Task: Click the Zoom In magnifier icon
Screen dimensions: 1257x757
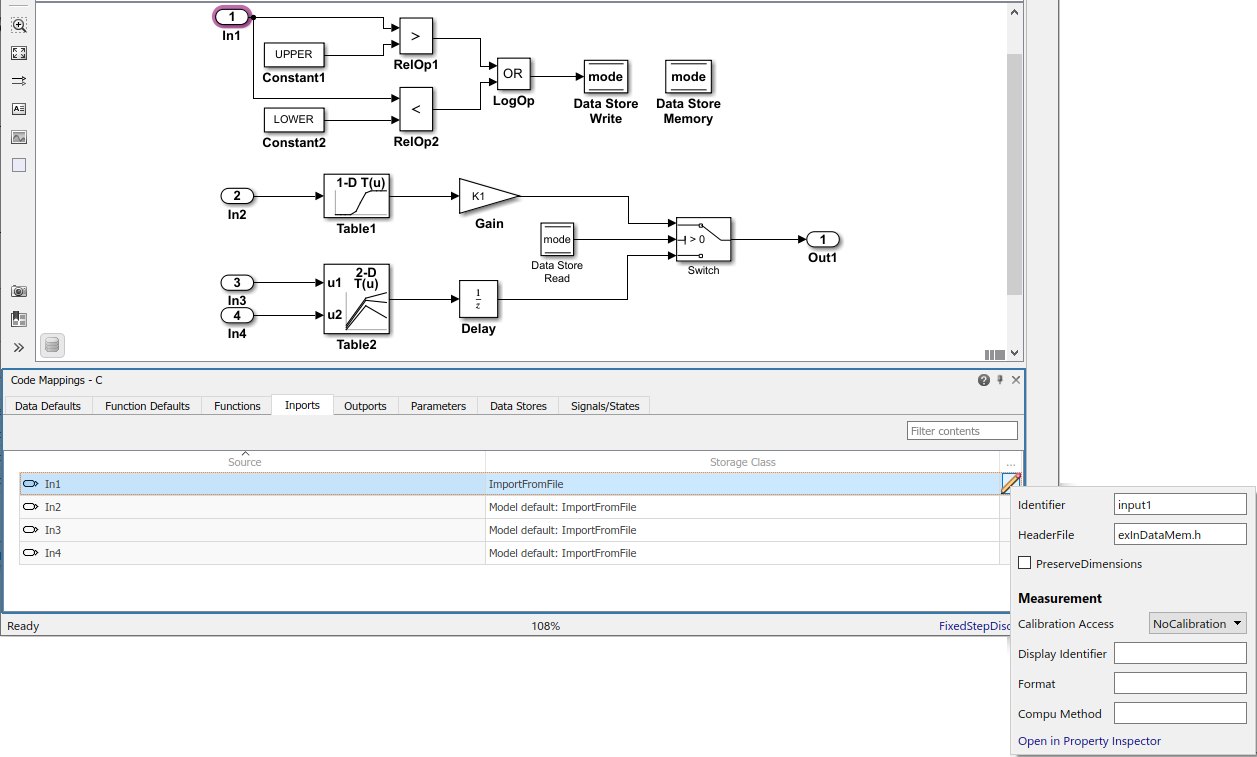Action: (19, 25)
